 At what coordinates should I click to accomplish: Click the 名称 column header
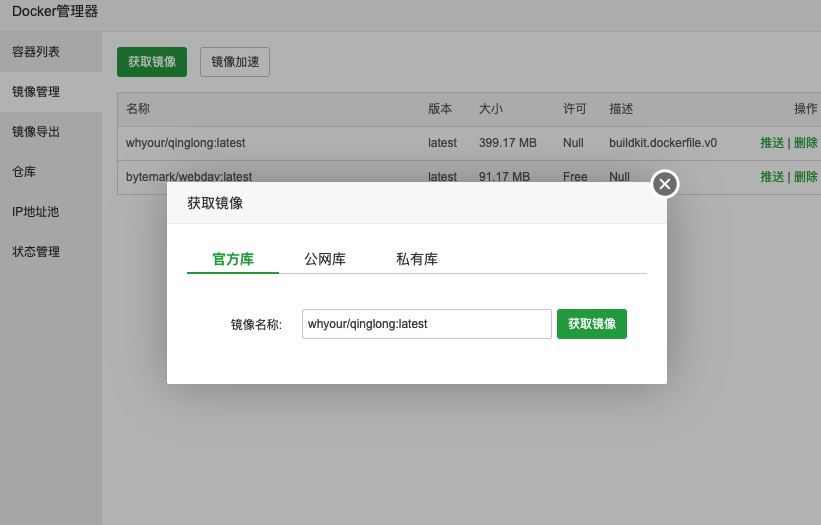pyautogui.click(x=138, y=109)
